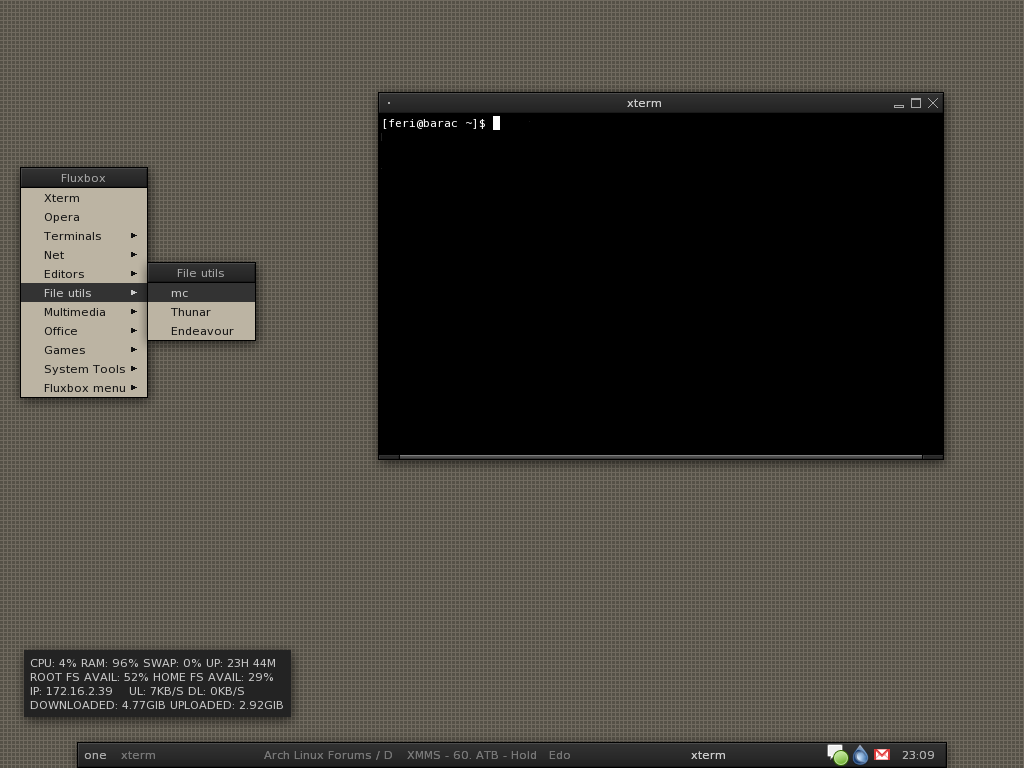Click the 23:09 clock
The height and width of the screenshot is (768, 1024).
(918, 755)
